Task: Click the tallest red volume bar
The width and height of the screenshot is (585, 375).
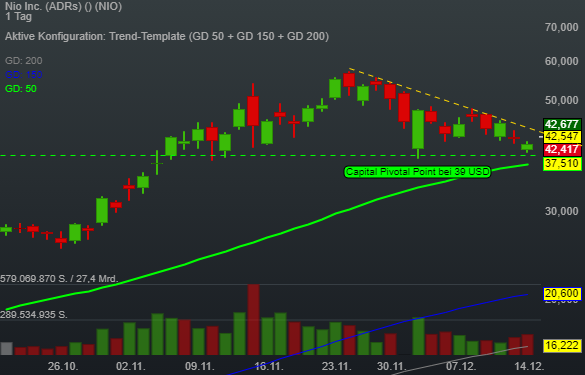Action: [253, 319]
